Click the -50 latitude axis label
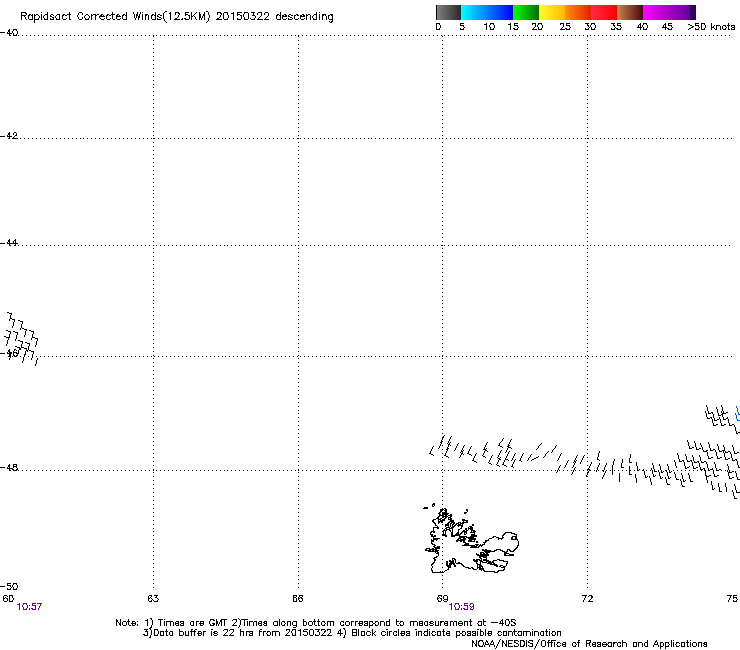Viewport: 740px width, 650px height. click(9, 586)
